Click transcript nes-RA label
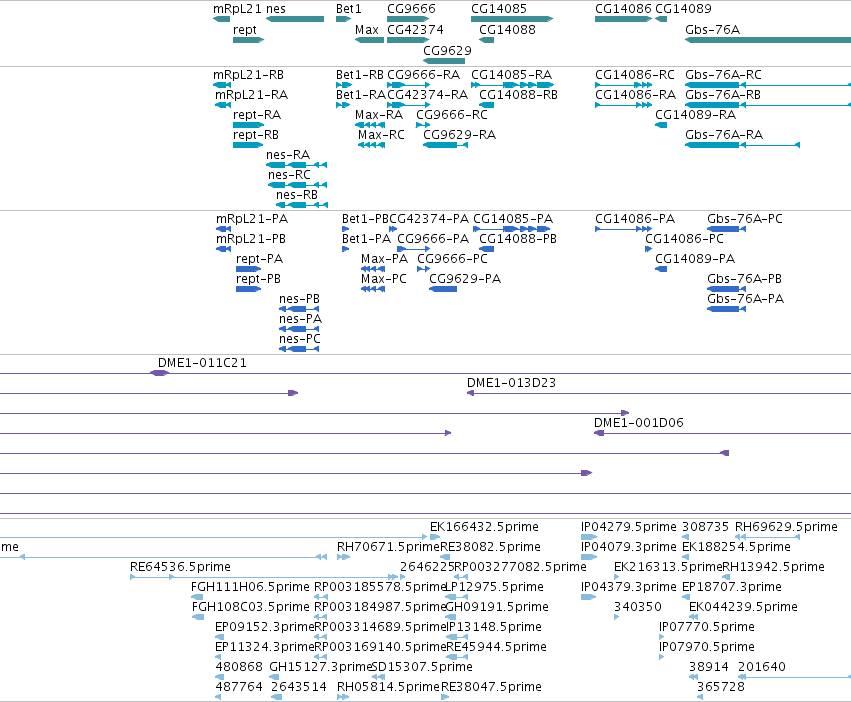The height and width of the screenshot is (702, 851). (288, 155)
